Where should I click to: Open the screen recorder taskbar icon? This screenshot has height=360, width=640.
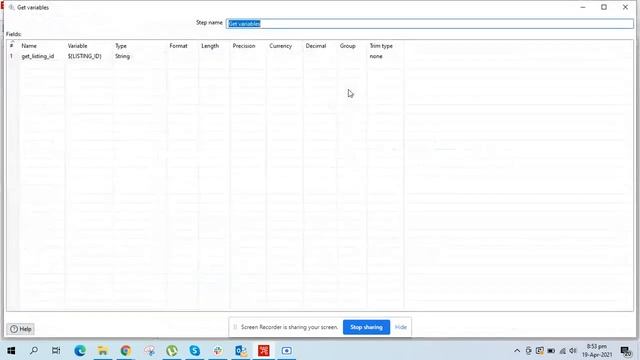pyautogui.click(x=287, y=351)
